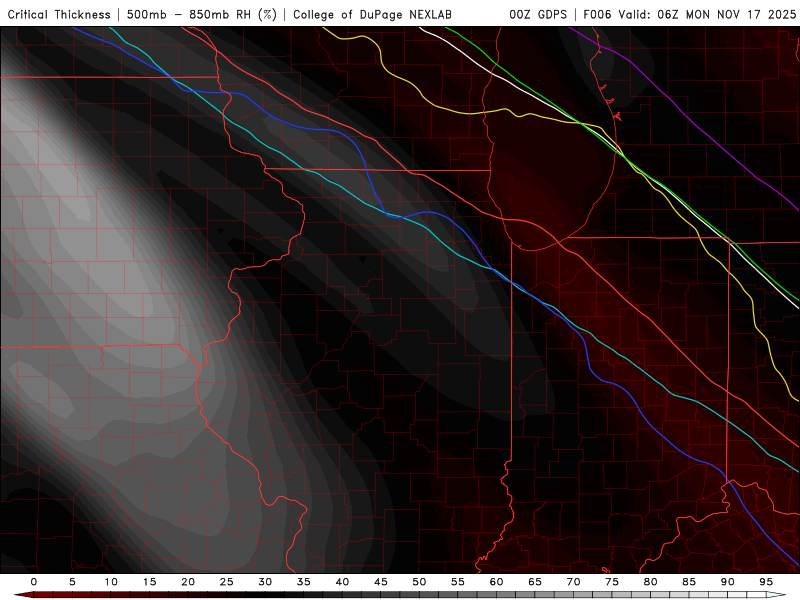Click the colorbar label "60"
The width and height of the screenshot is (800, 600).
pyautogui.click(x=496, y=582)
